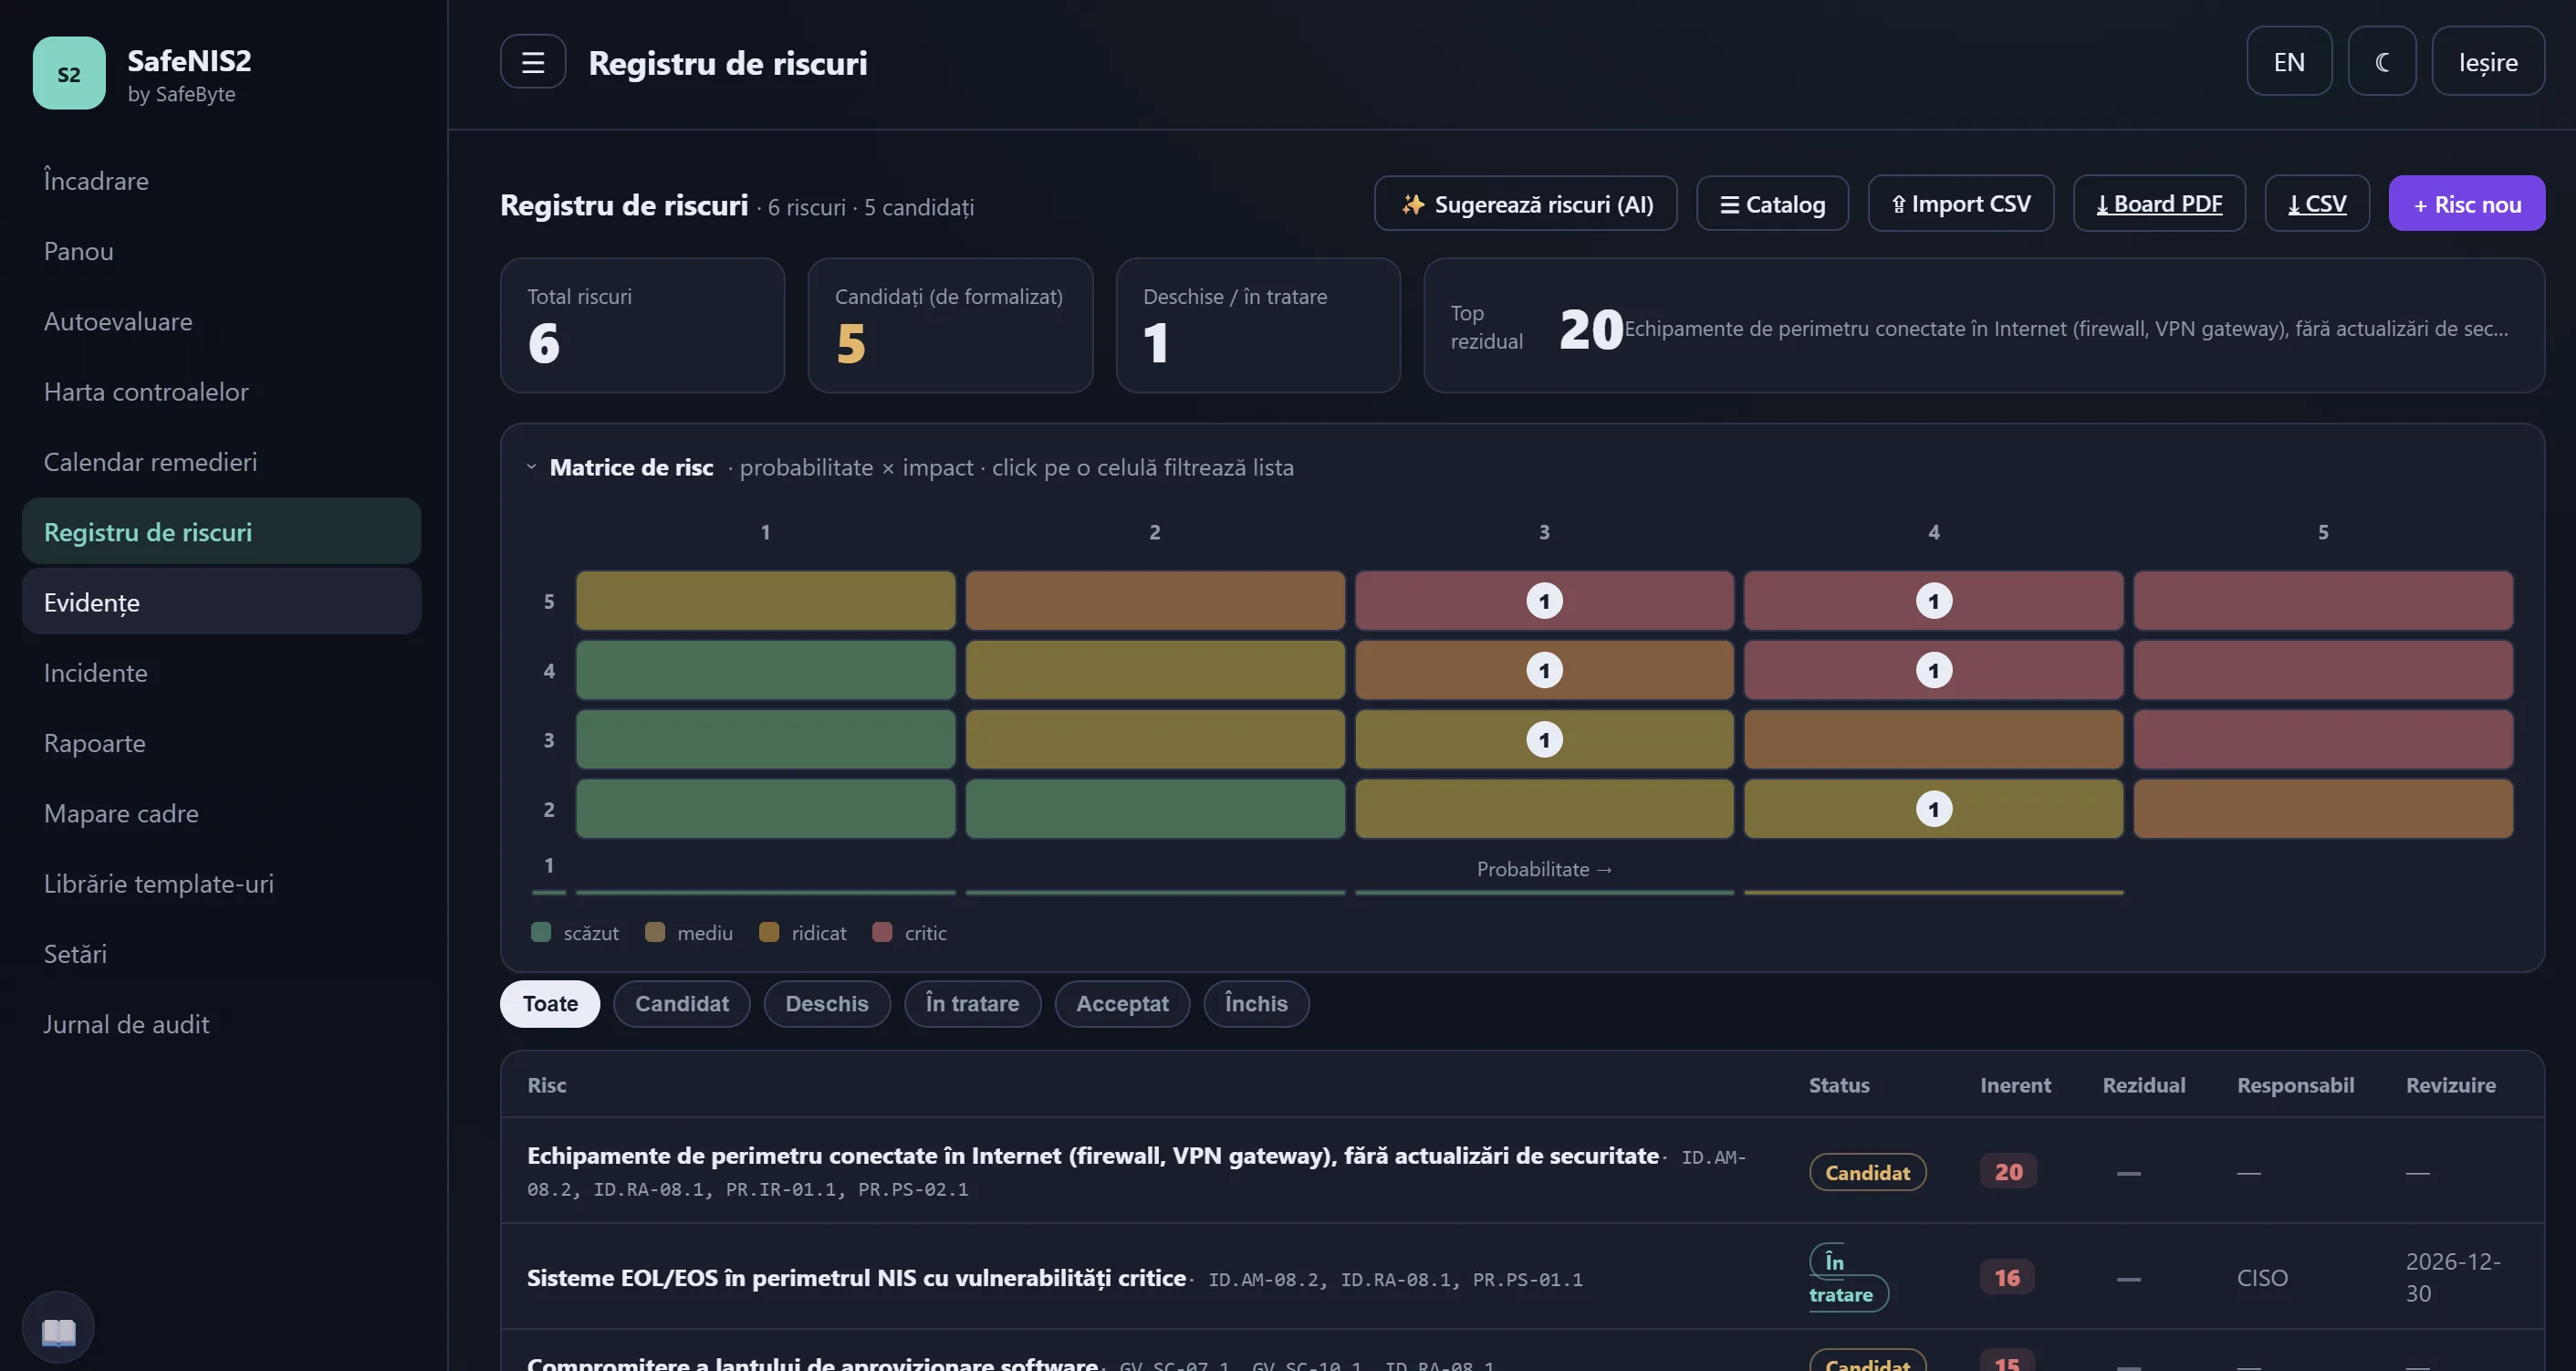Click the Responsabil column header
This screenshot has width=2576, height=1371.
coord(2295,1085)
